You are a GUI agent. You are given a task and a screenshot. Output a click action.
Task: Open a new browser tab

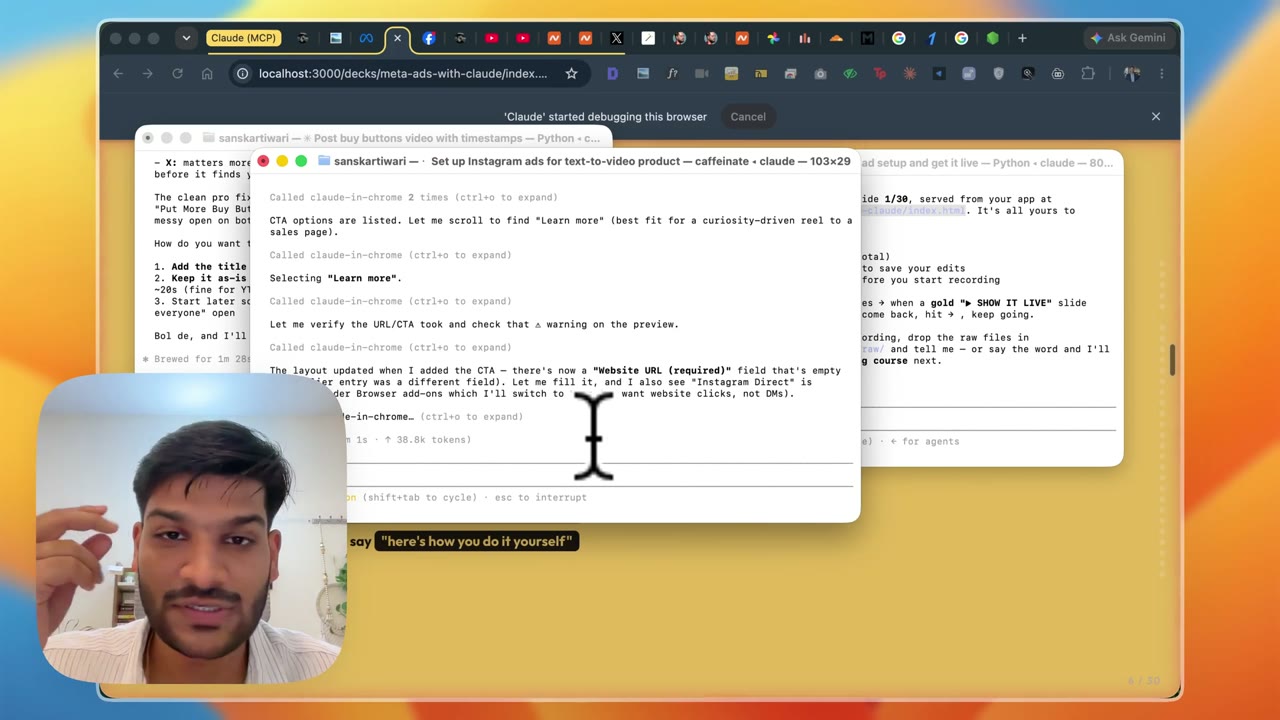(x=1022, y=38)
